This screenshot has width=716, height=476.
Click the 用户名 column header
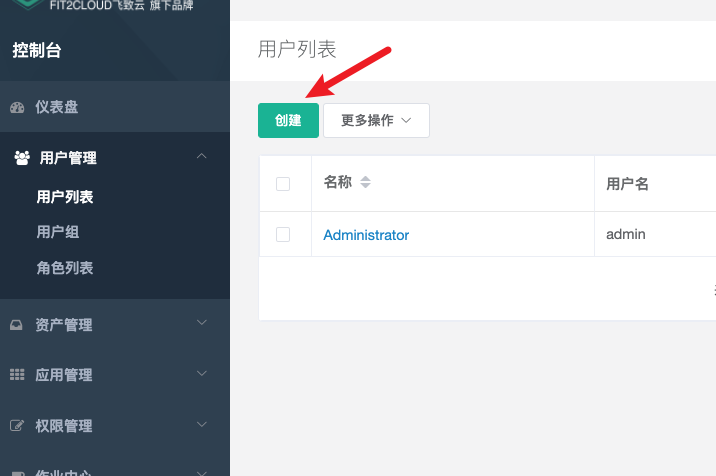627,184
